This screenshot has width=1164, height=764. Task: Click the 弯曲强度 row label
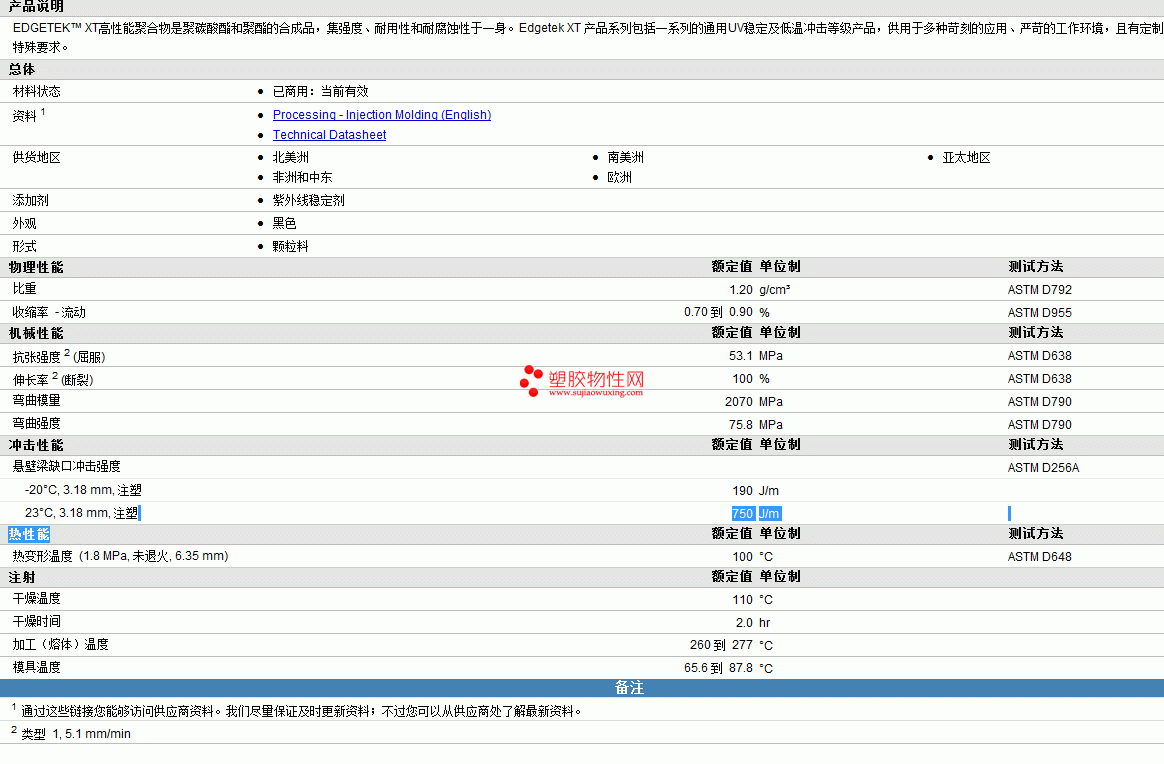point(36,424)
